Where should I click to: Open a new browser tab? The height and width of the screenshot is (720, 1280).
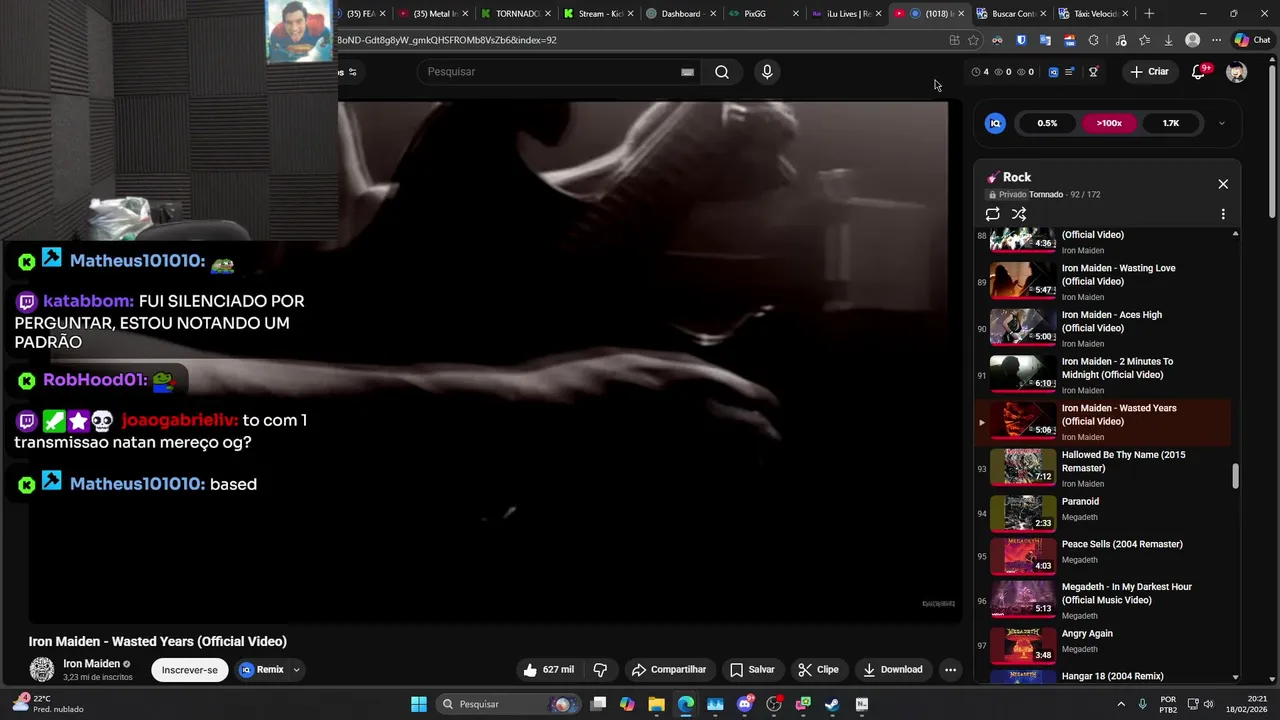point(1149,14)
